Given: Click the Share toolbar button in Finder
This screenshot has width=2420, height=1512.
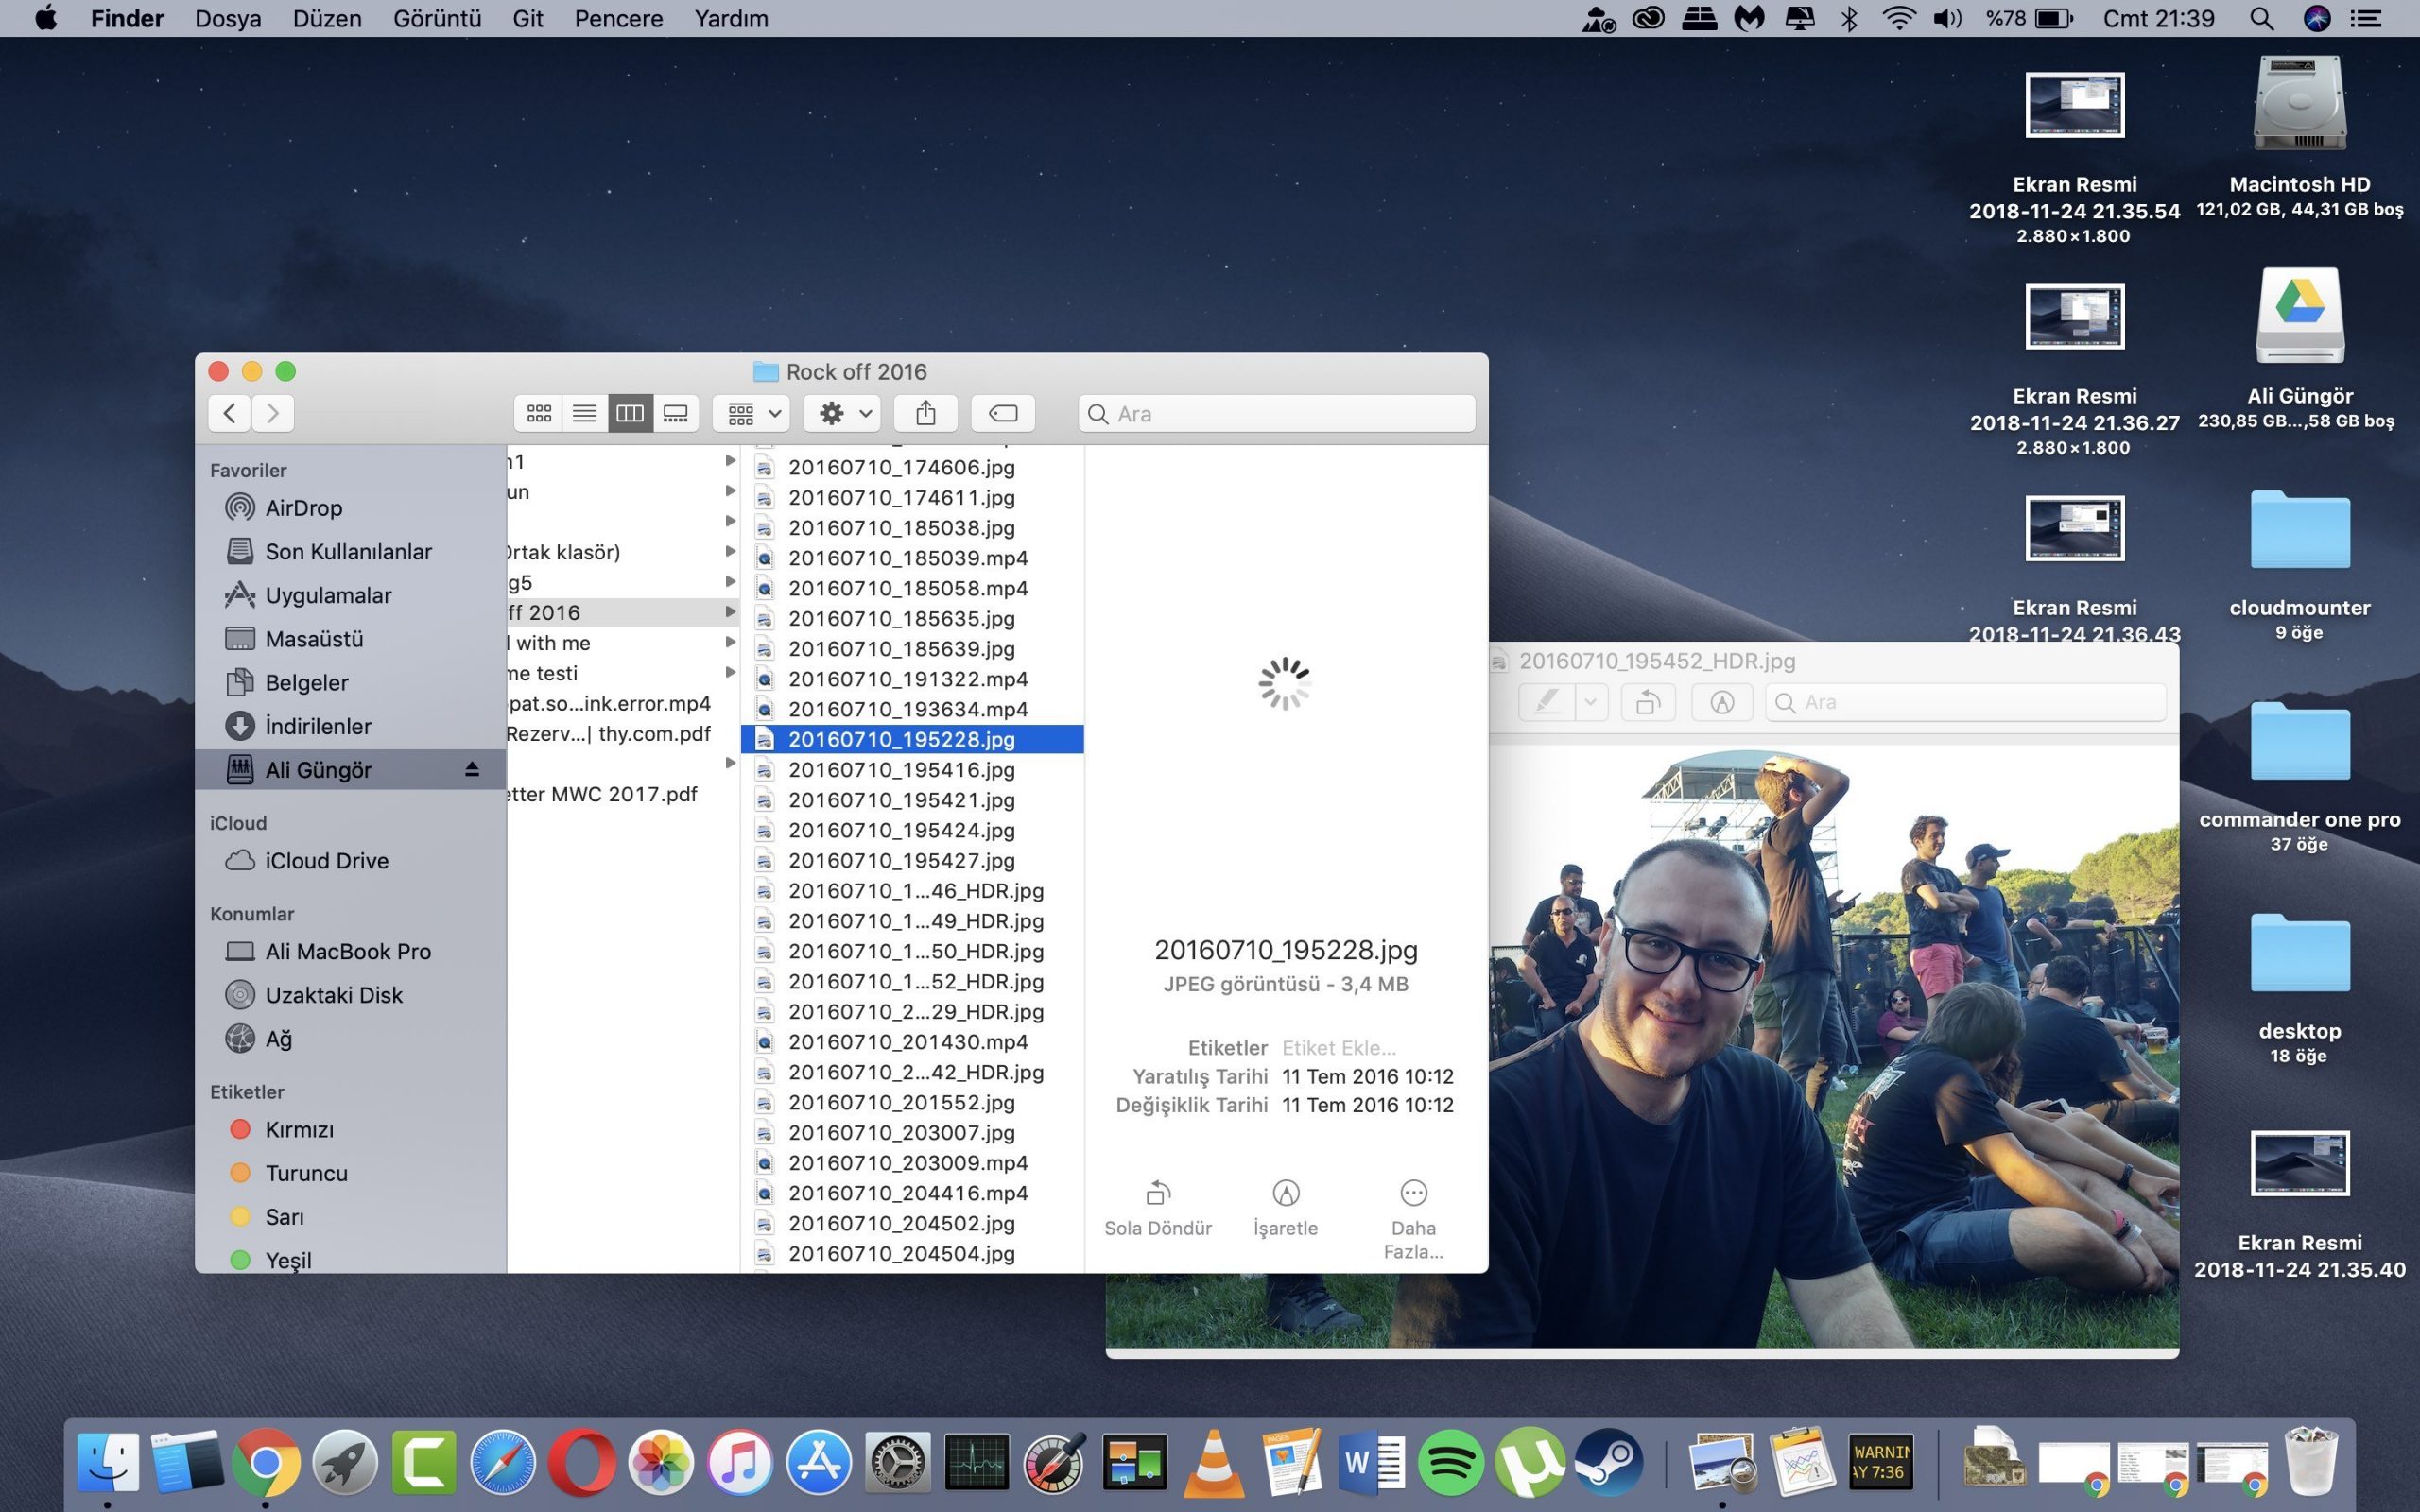Looking at the screenshot, I should tap(925, 413).
